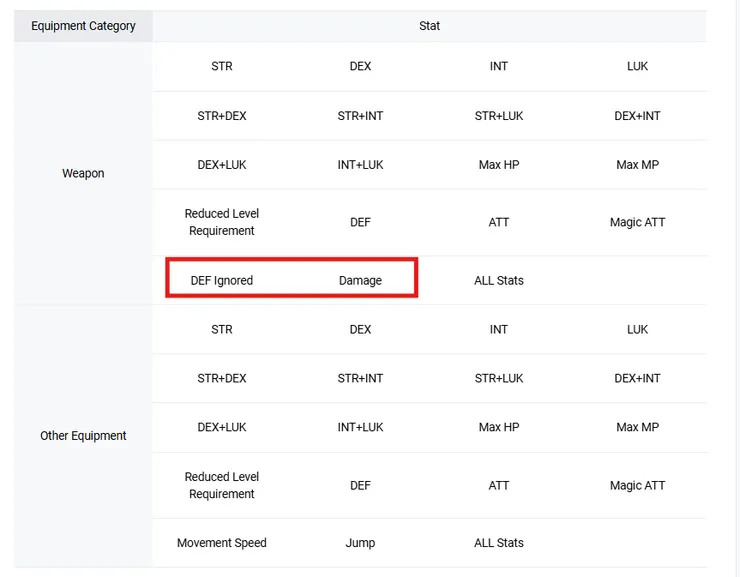Click Other Equipment's Max MP cell
The width and height of the screenshot is (740, 577).
pyautogui.click(x=637, y=427)
